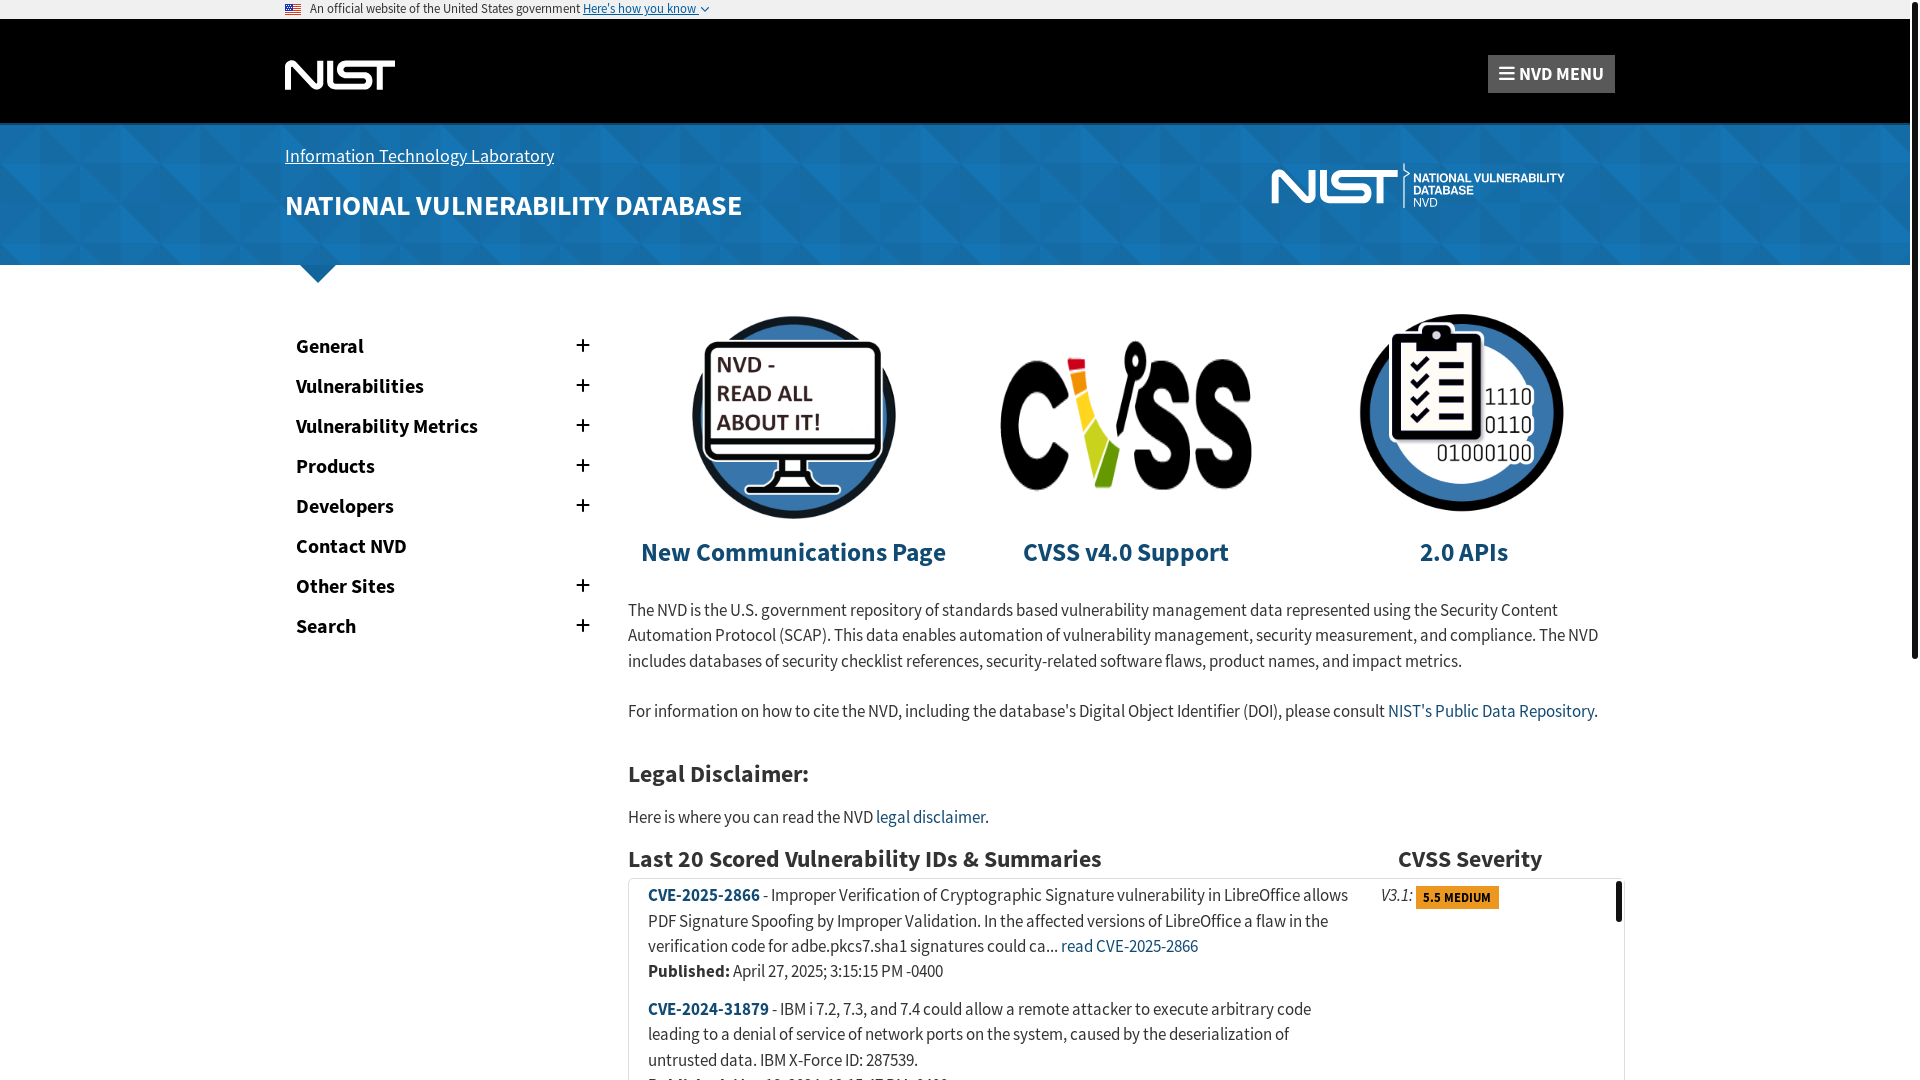1920x1080 pixels.
Task: Expand the Other Sites plus icon
Action: coord(583,586)
